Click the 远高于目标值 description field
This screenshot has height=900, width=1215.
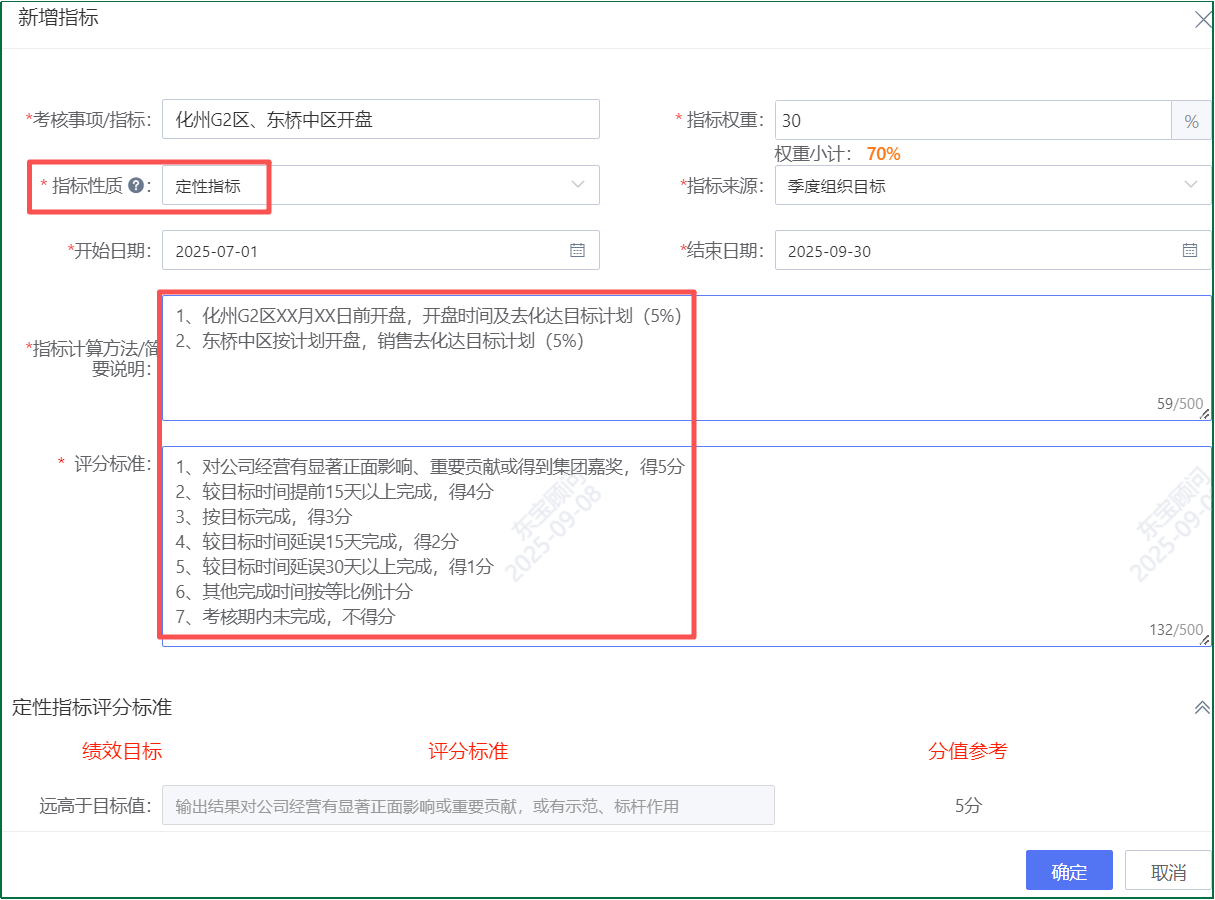tap(468, 805)
